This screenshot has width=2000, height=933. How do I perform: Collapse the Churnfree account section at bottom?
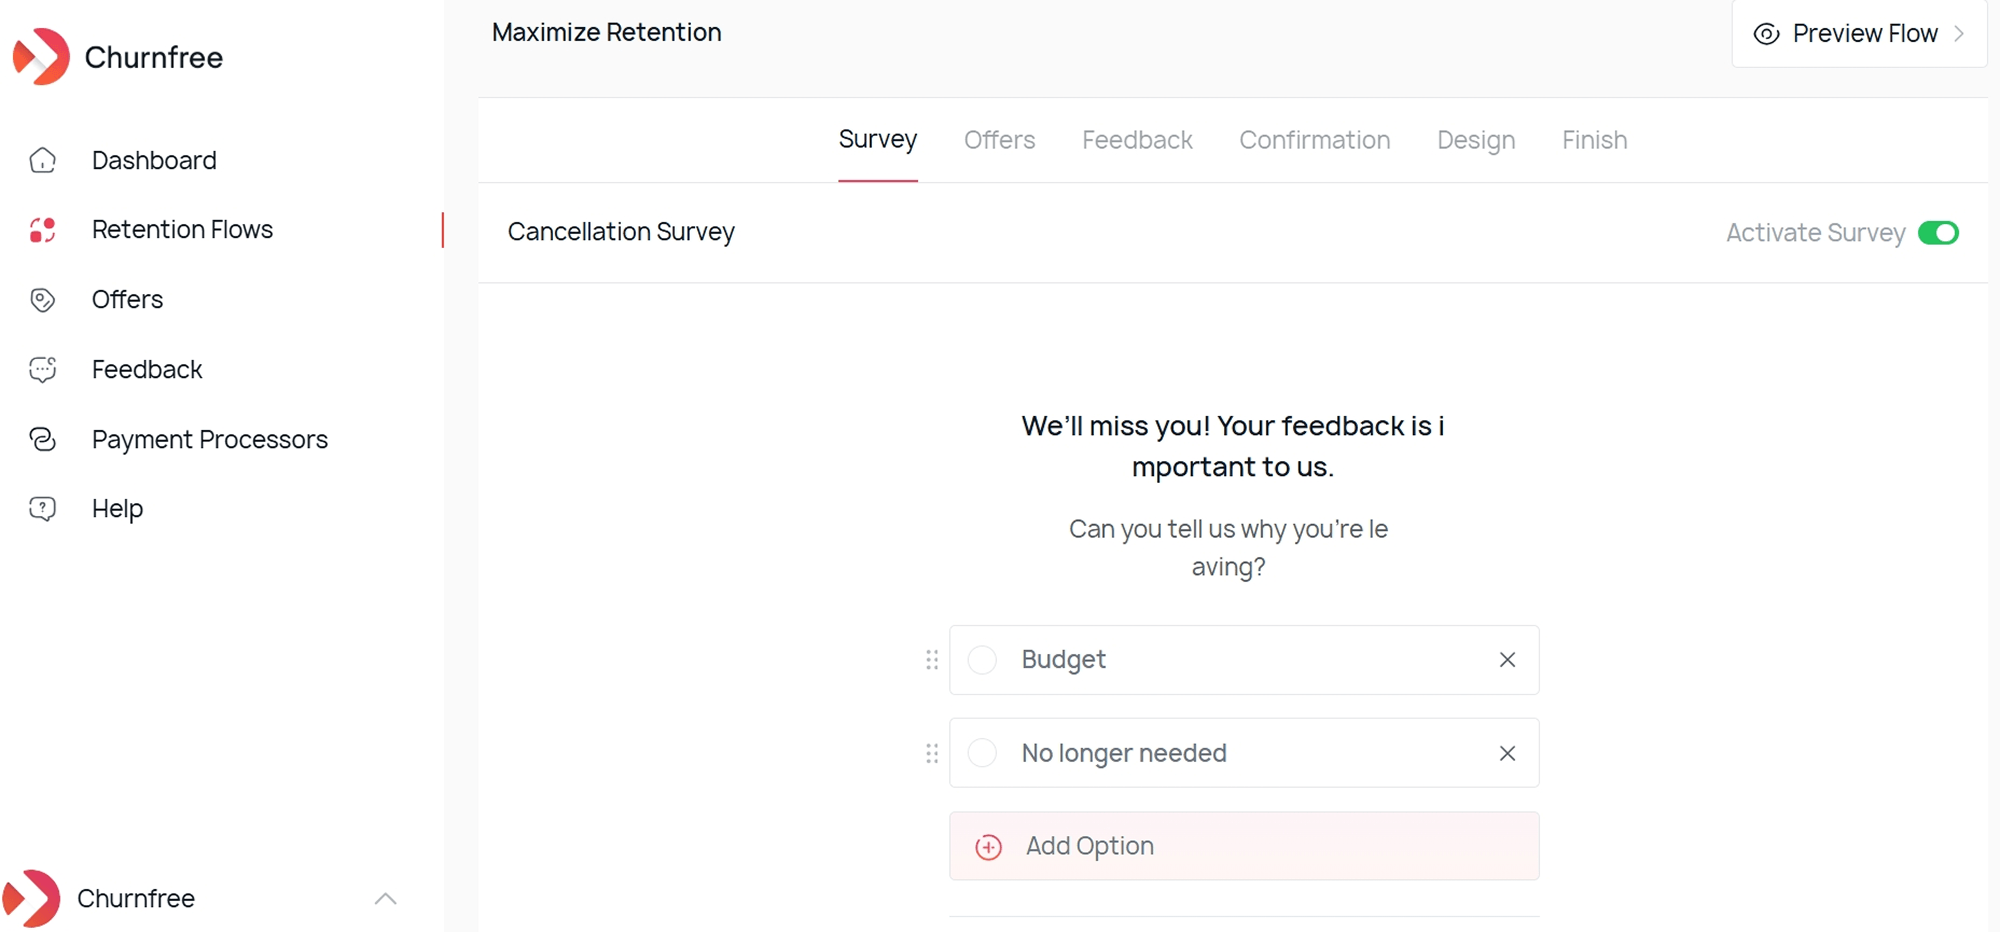point(386,898)
